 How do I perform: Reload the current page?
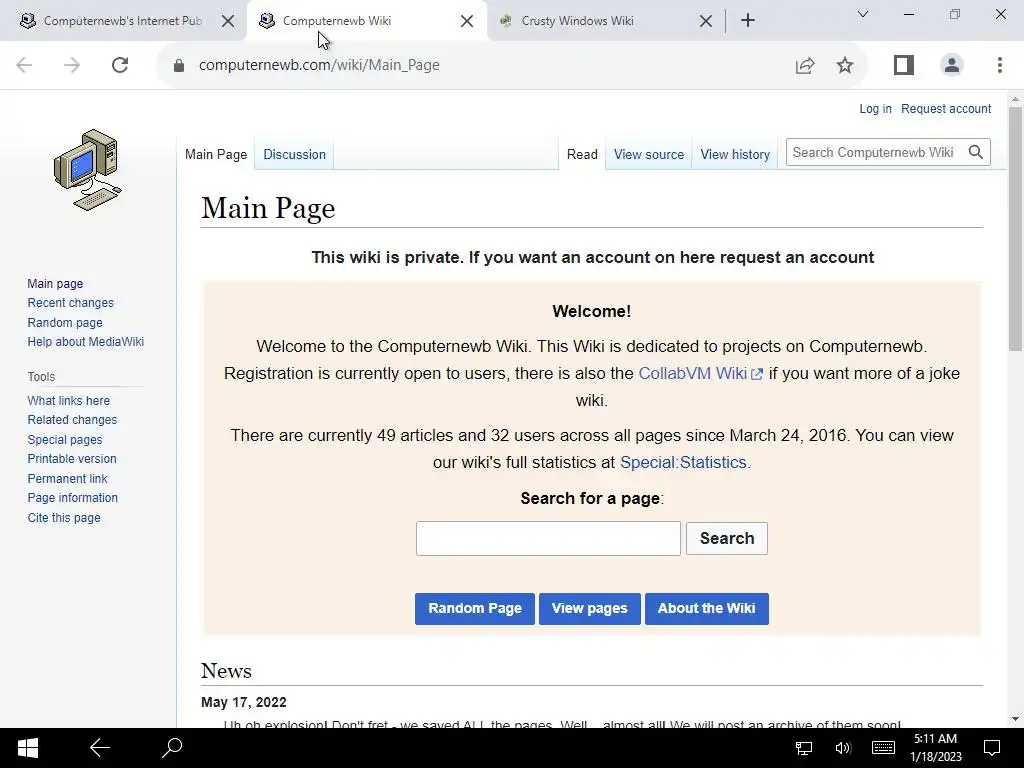pyautogui.click(x=120, y=65)
